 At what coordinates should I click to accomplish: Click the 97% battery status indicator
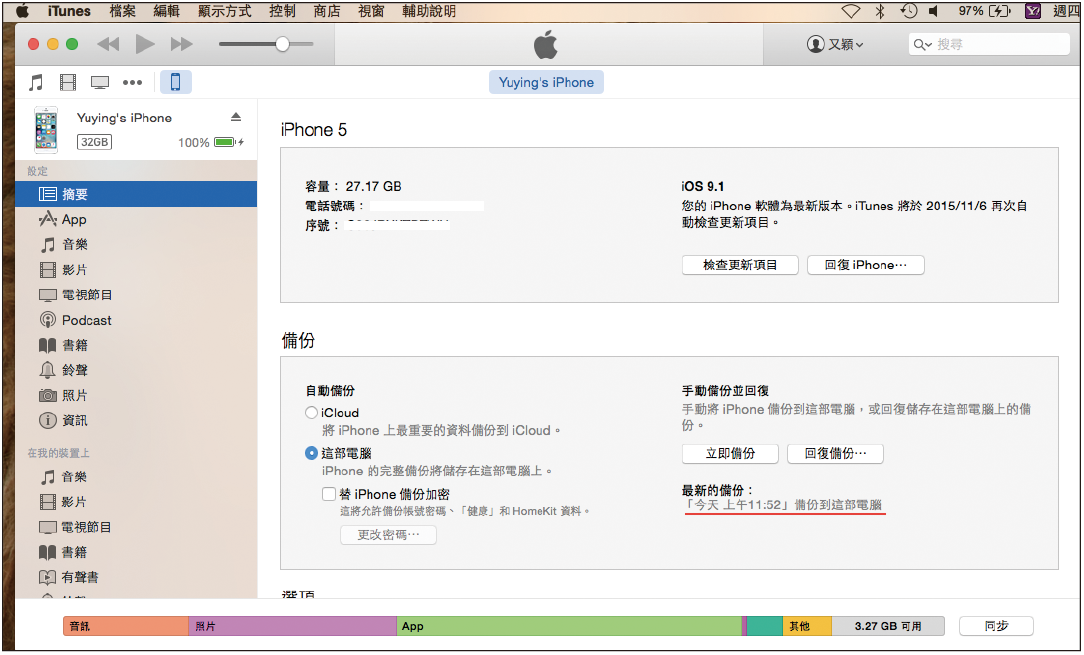(x=984, y=11)
